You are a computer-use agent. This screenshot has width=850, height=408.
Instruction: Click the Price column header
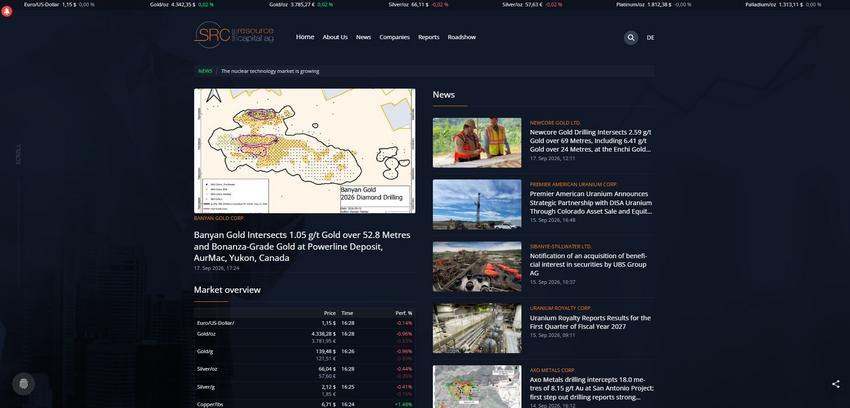pyautogui.click(x=330, y=313)
